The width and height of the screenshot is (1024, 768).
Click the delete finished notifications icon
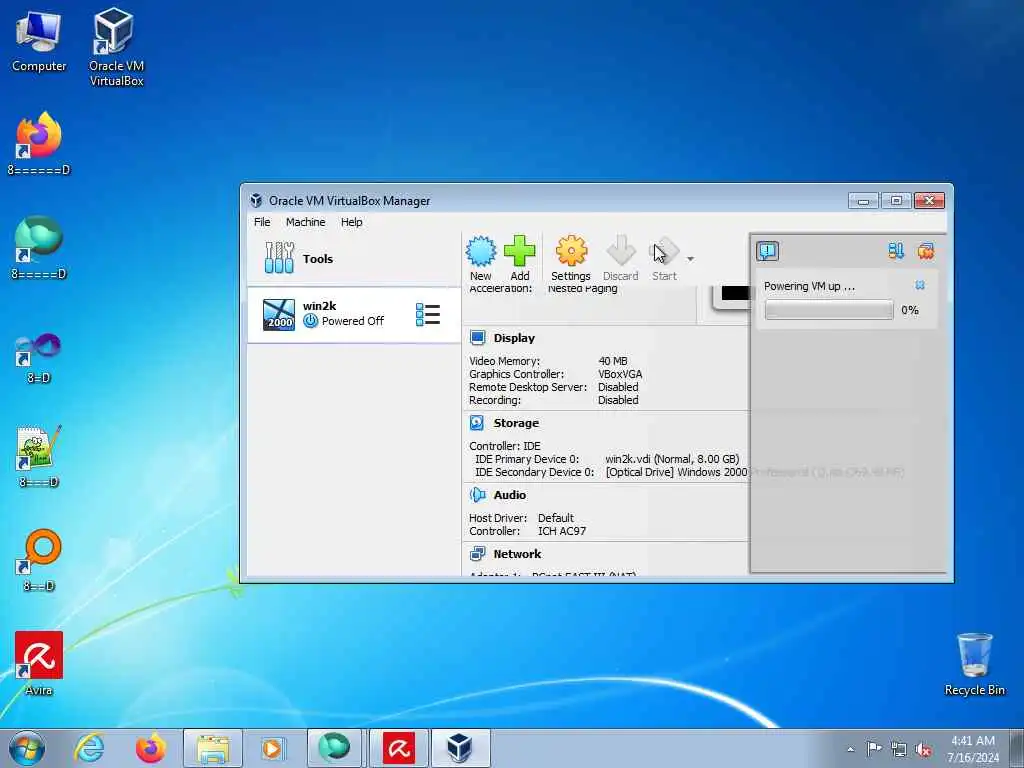click(x=925, y=251)
